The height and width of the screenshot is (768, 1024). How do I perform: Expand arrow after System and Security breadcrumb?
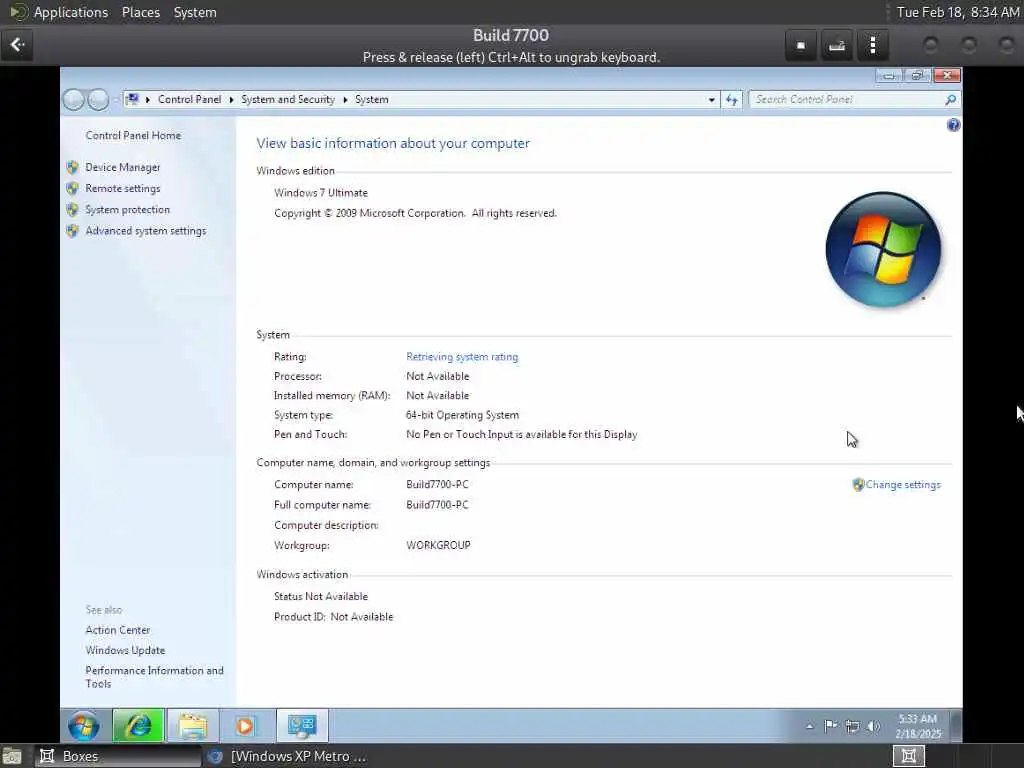(345, 100)
